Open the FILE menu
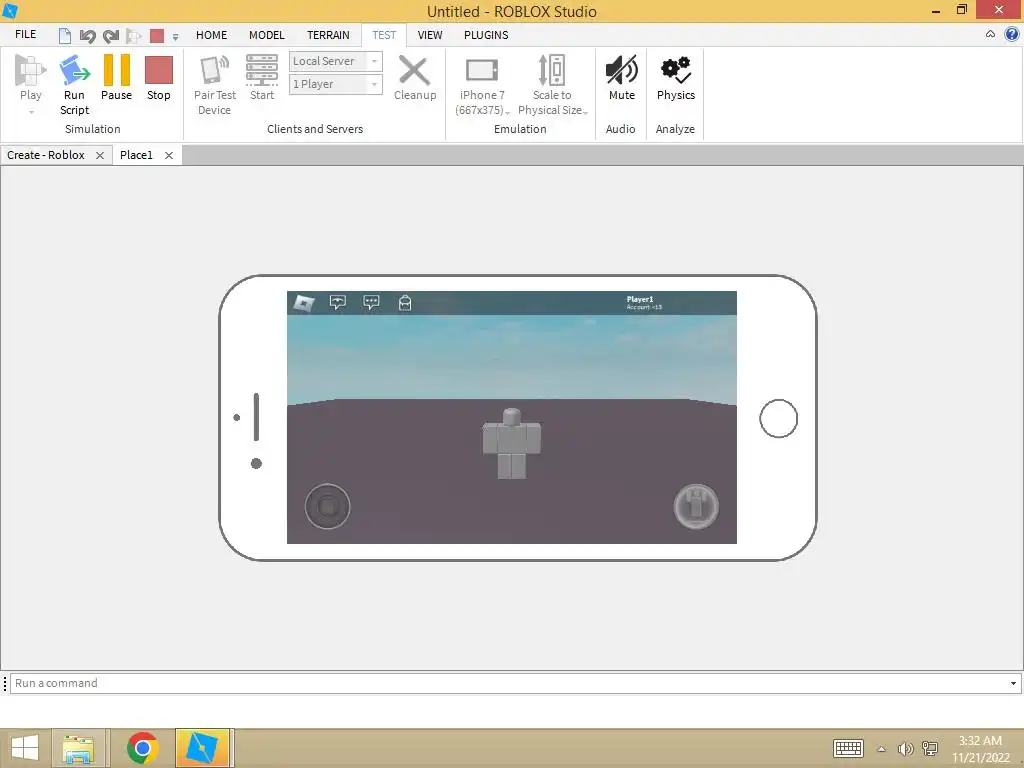This screenshot has width=1024, height=768. pyautogui.click(x=25, y=35)
